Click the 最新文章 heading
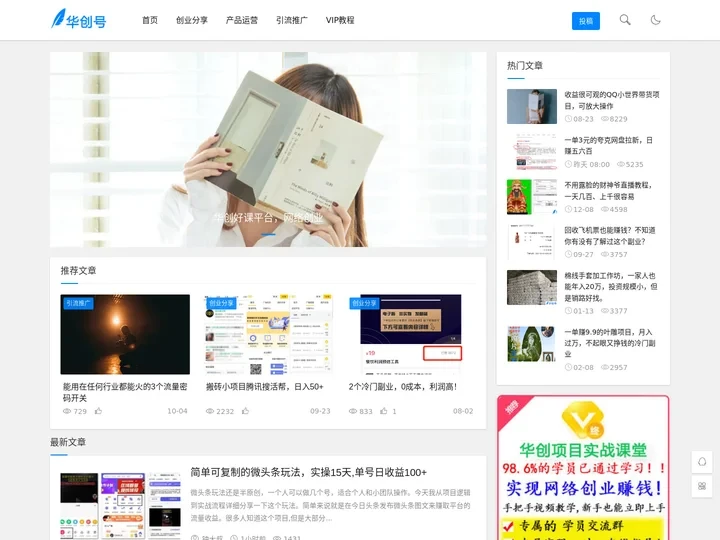This screenshot has width=720, height=540. click(x=68, y=442)
